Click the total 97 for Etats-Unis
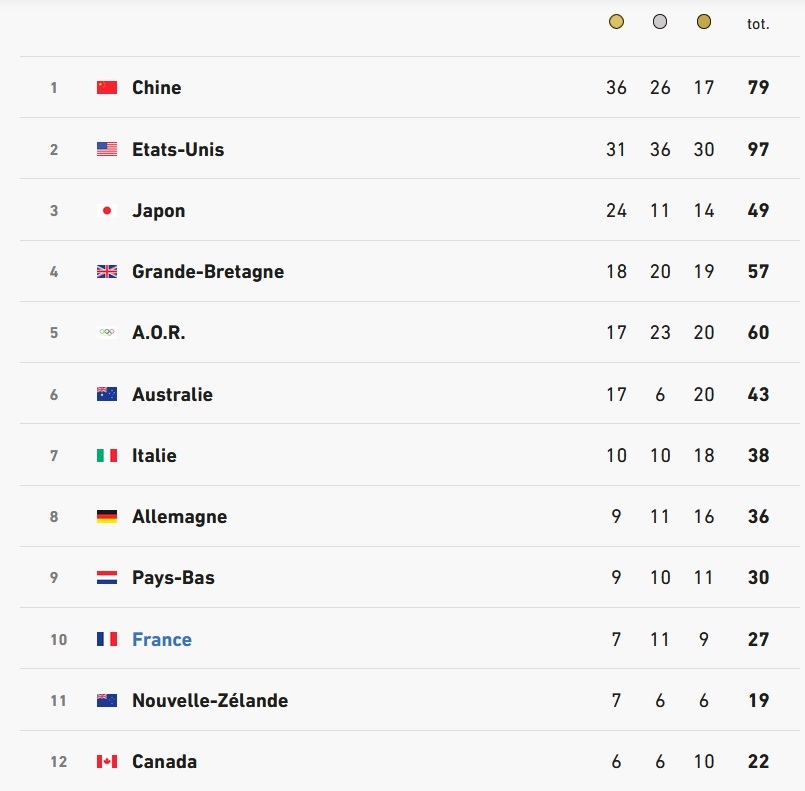 click(758, 149)
